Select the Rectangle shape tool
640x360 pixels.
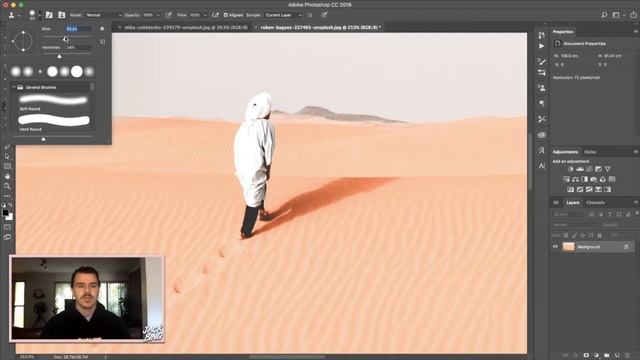point(7,167)
